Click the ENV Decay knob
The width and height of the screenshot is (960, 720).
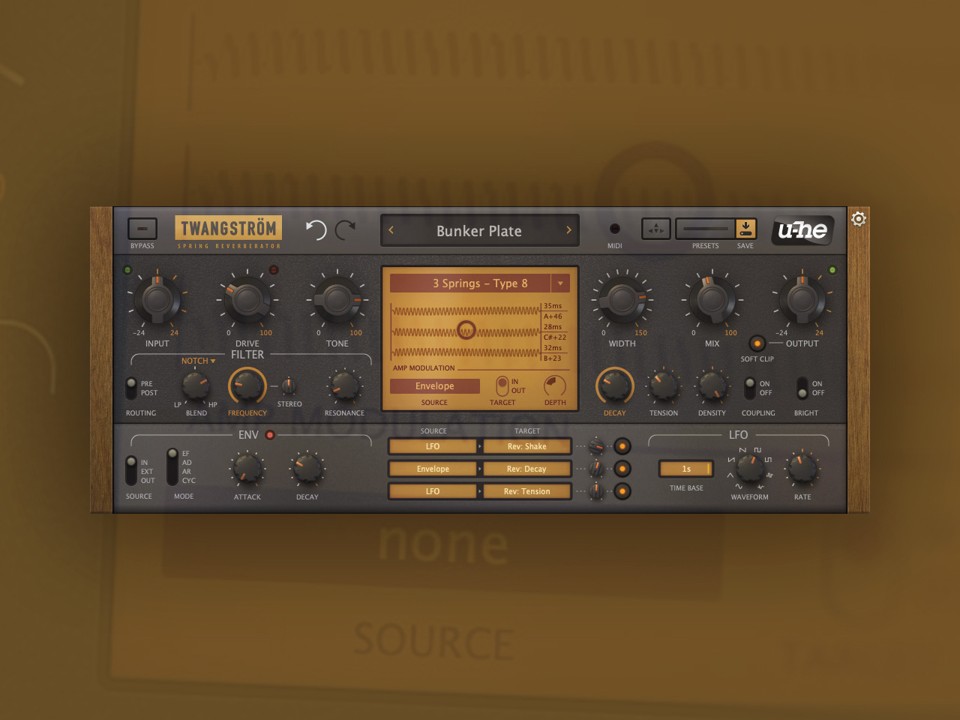307,470
